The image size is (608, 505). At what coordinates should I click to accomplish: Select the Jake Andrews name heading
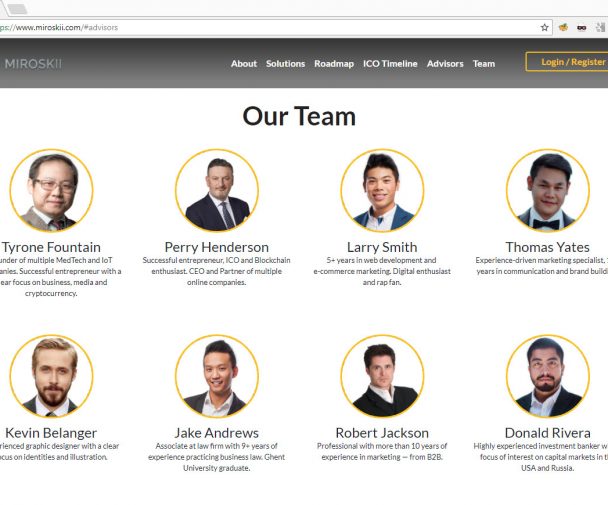pos(216,433)
